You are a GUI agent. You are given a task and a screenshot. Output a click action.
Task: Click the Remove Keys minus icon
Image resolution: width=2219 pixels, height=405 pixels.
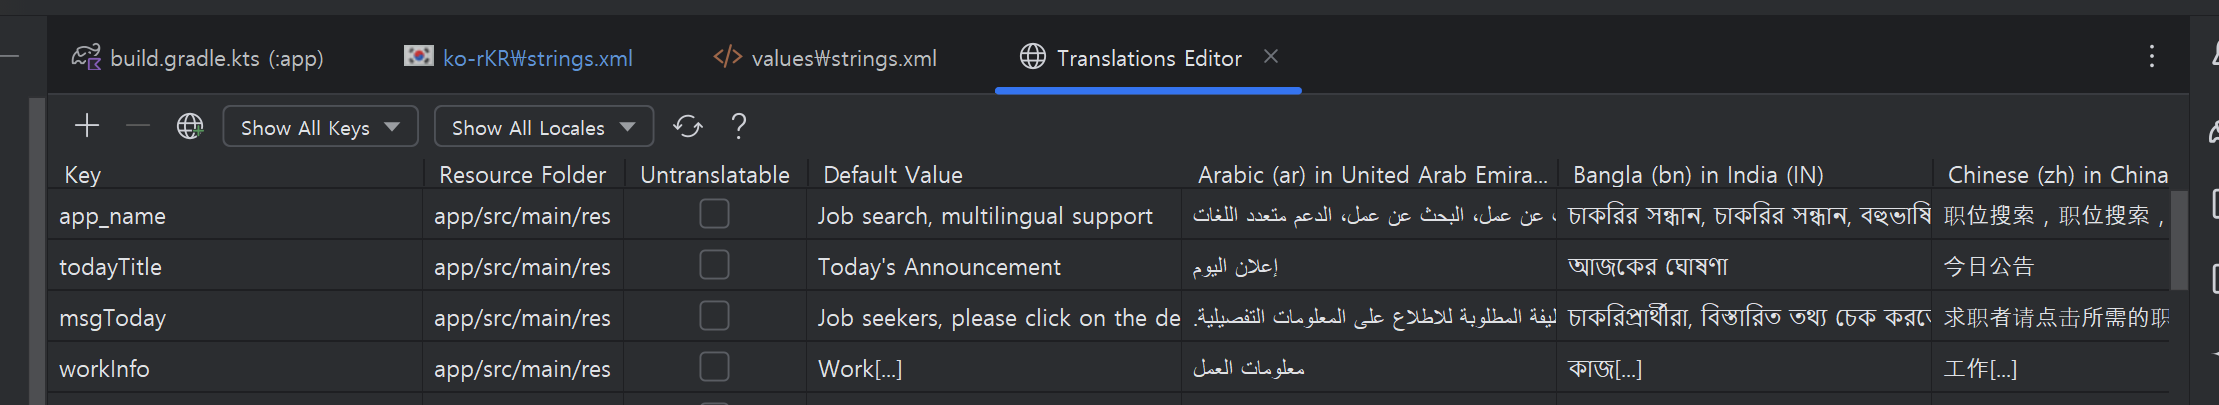point(138,126)
